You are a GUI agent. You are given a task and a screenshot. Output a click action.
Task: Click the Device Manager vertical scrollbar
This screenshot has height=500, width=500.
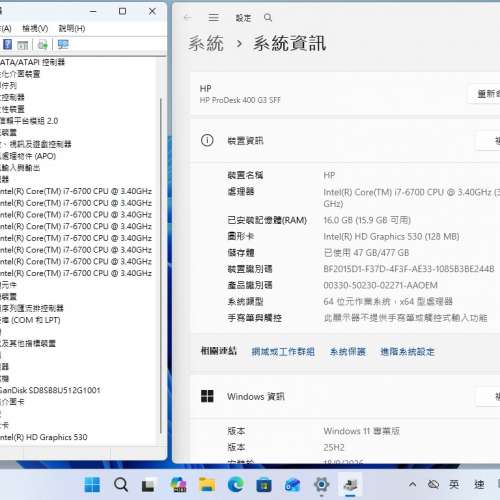pyautogui.click(x=161, y=265)
